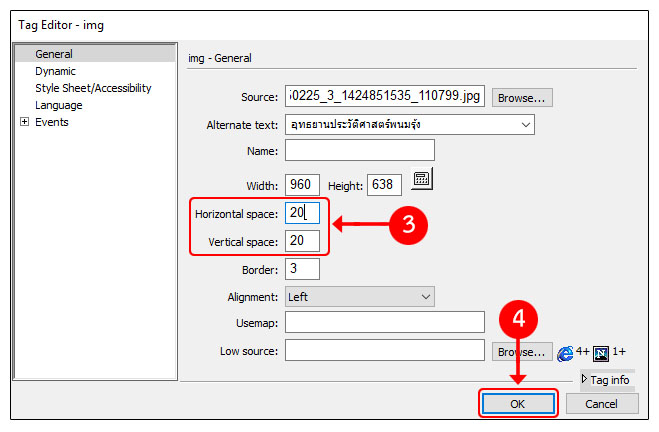
Task: Expand the Events tree node
Action: click(24, 122)
